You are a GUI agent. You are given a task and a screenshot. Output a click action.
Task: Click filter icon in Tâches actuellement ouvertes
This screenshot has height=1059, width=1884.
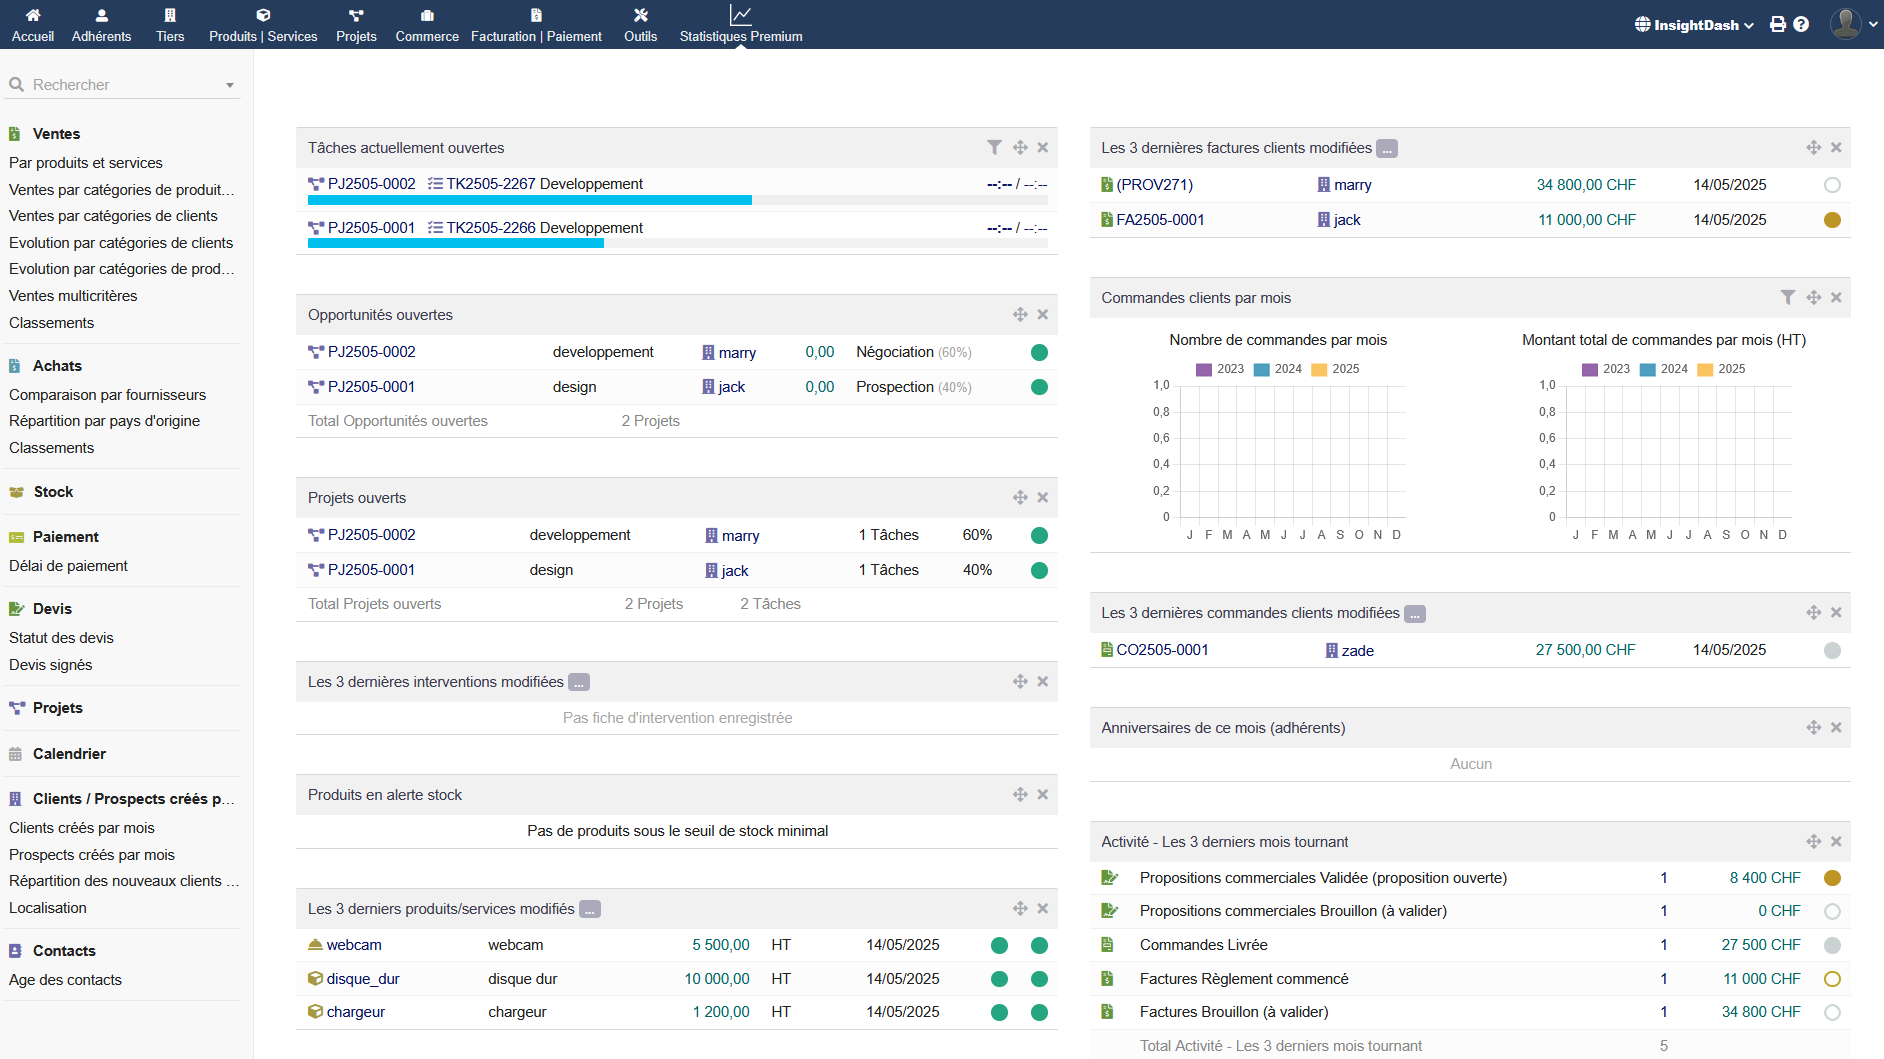point(994,147)
